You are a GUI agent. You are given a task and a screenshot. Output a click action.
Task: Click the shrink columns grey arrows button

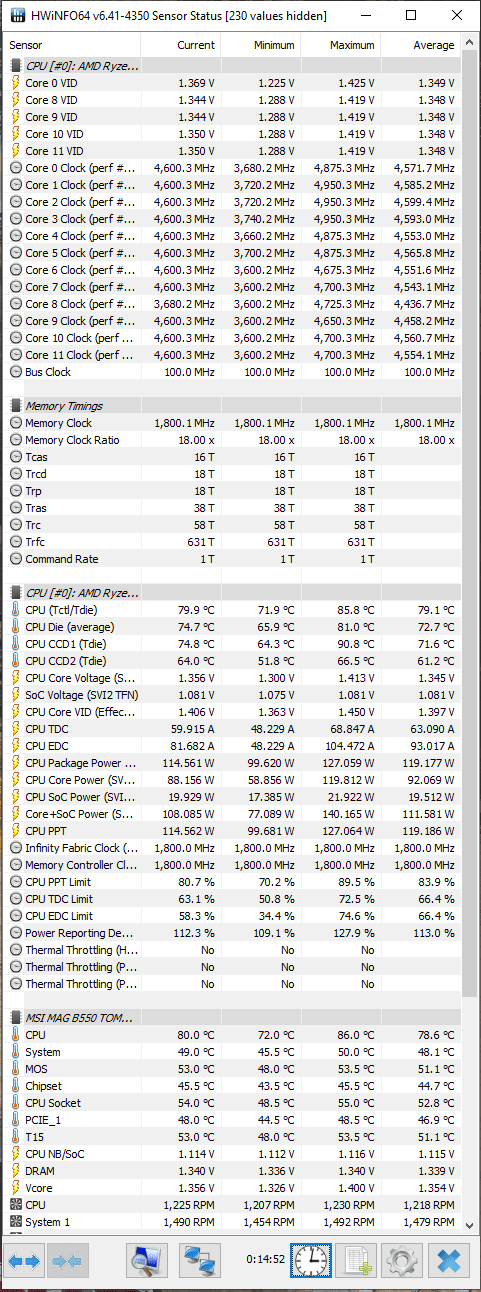click(x=67, y=1262)
